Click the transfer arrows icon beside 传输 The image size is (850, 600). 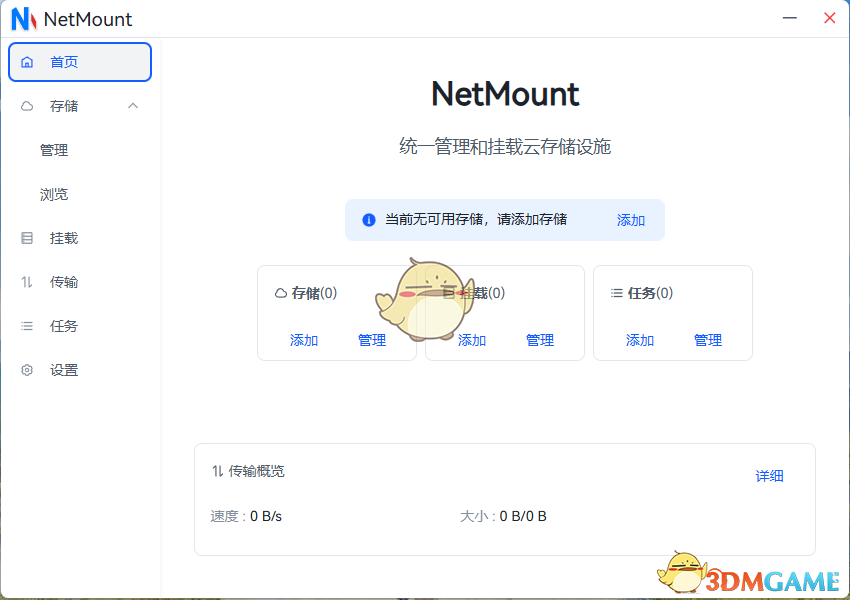27,281
